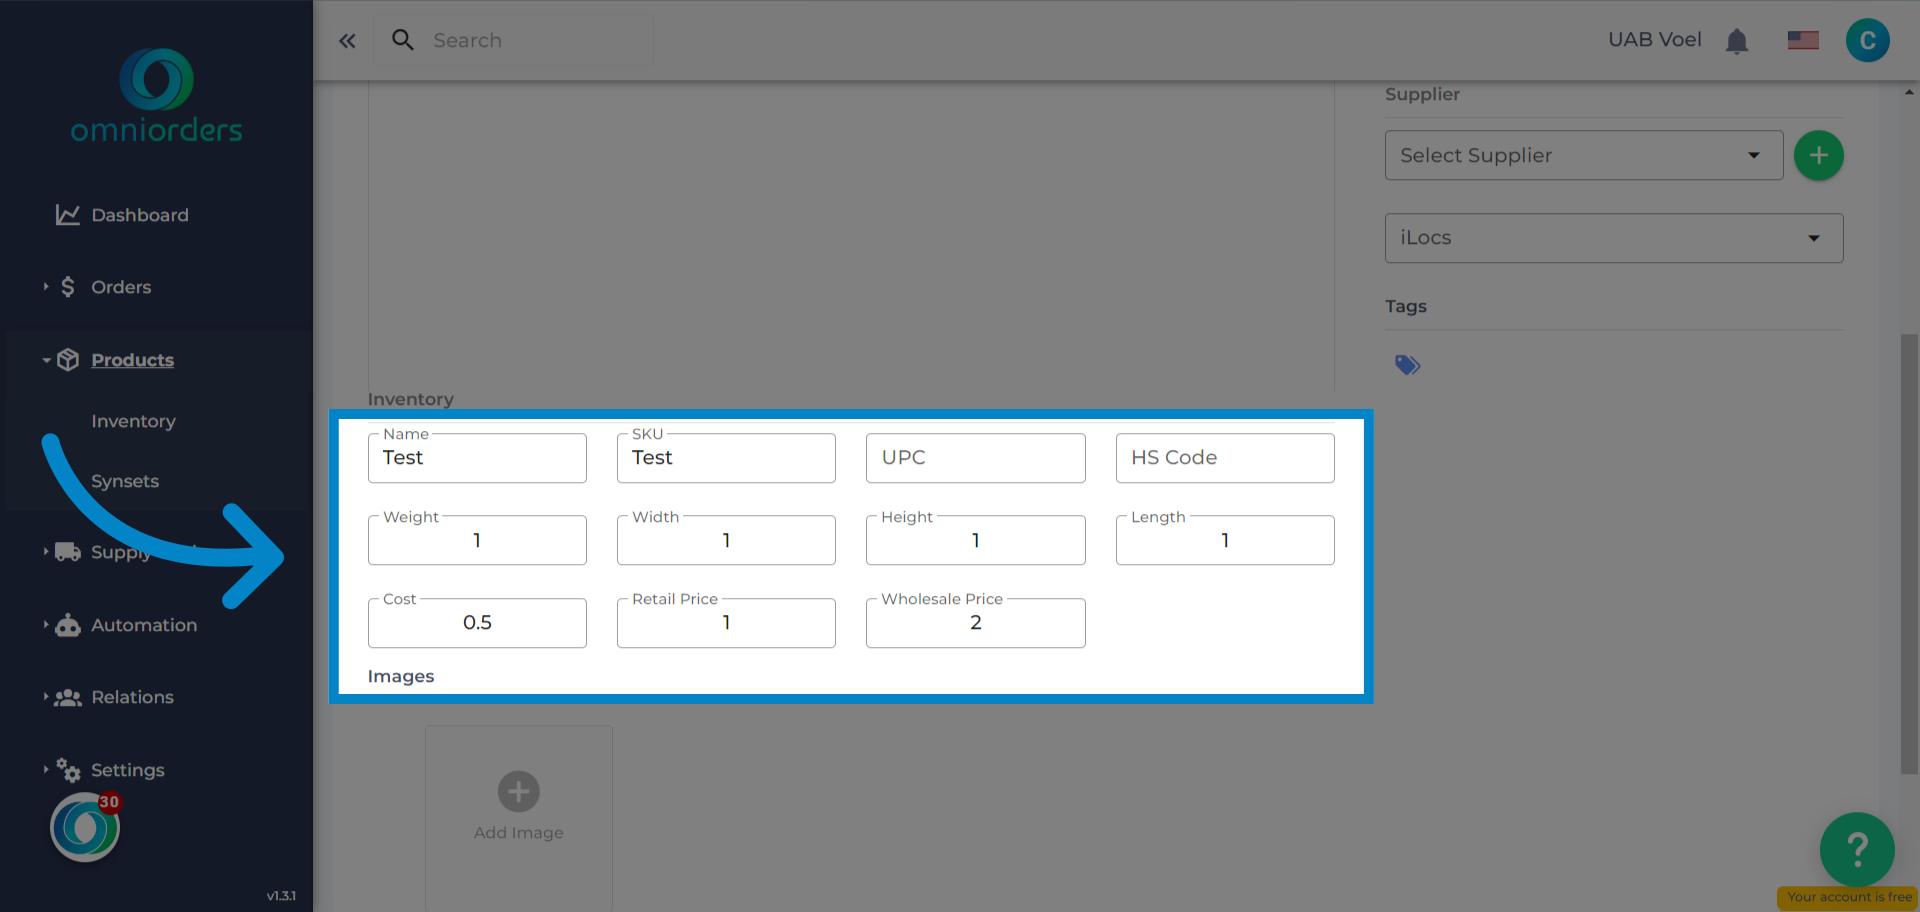The image size is (1920, 912).
Task: Click the HS Code field
Action: click(1225, 457)
